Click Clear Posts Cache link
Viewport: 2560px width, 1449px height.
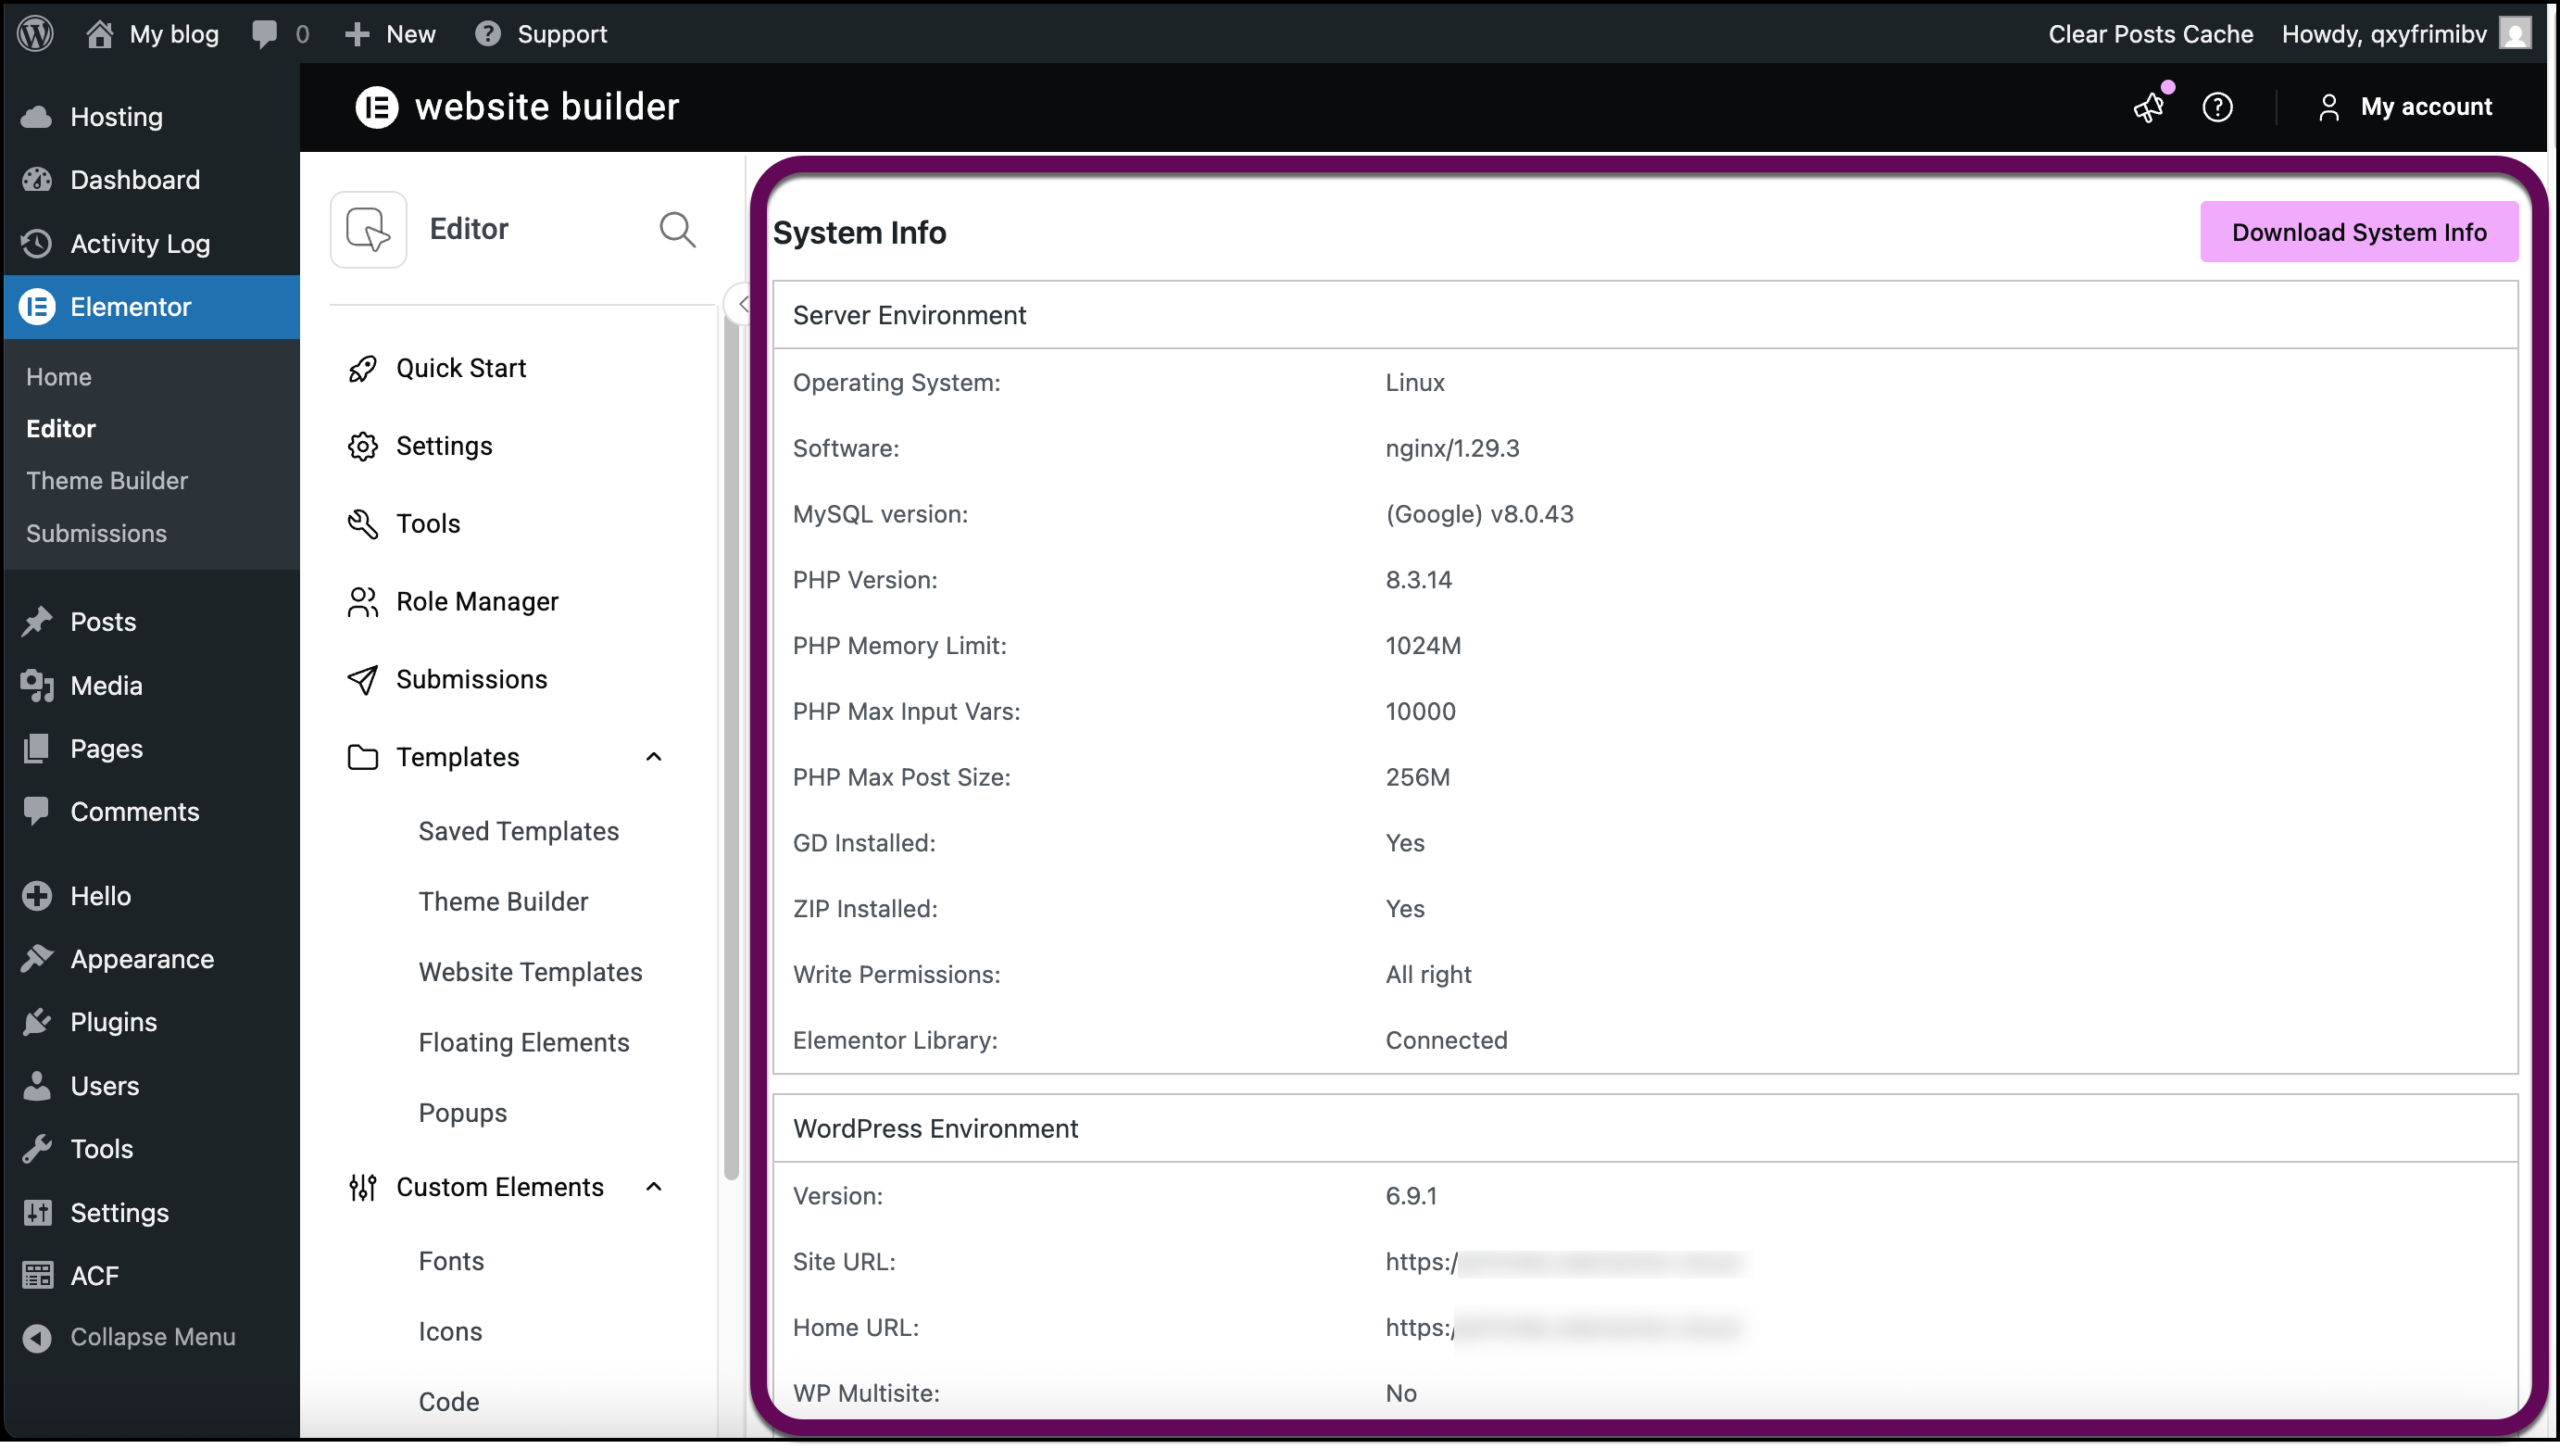tap(2150, 34)
